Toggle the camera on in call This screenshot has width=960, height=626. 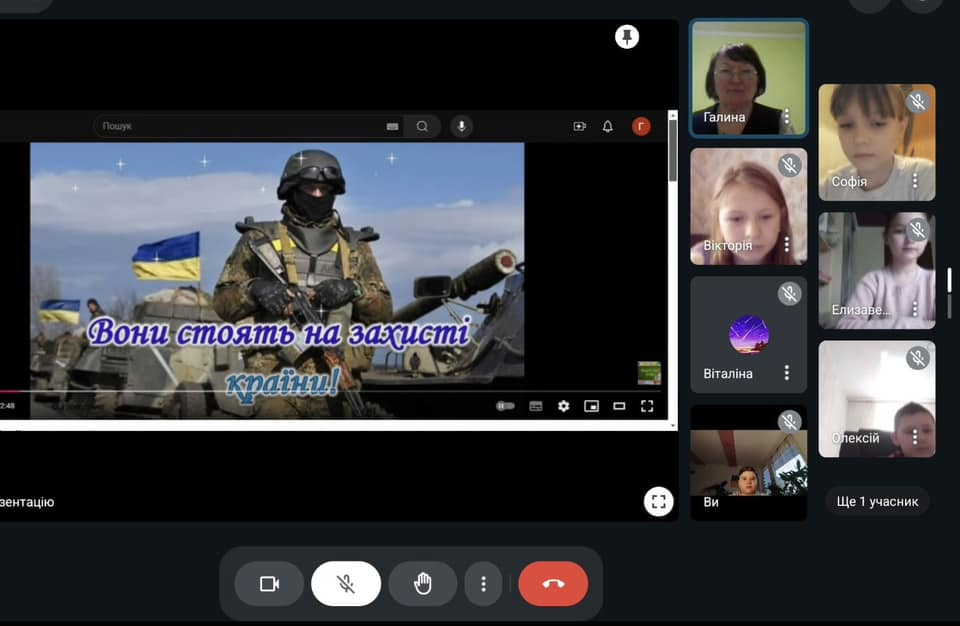click(269, 584)
